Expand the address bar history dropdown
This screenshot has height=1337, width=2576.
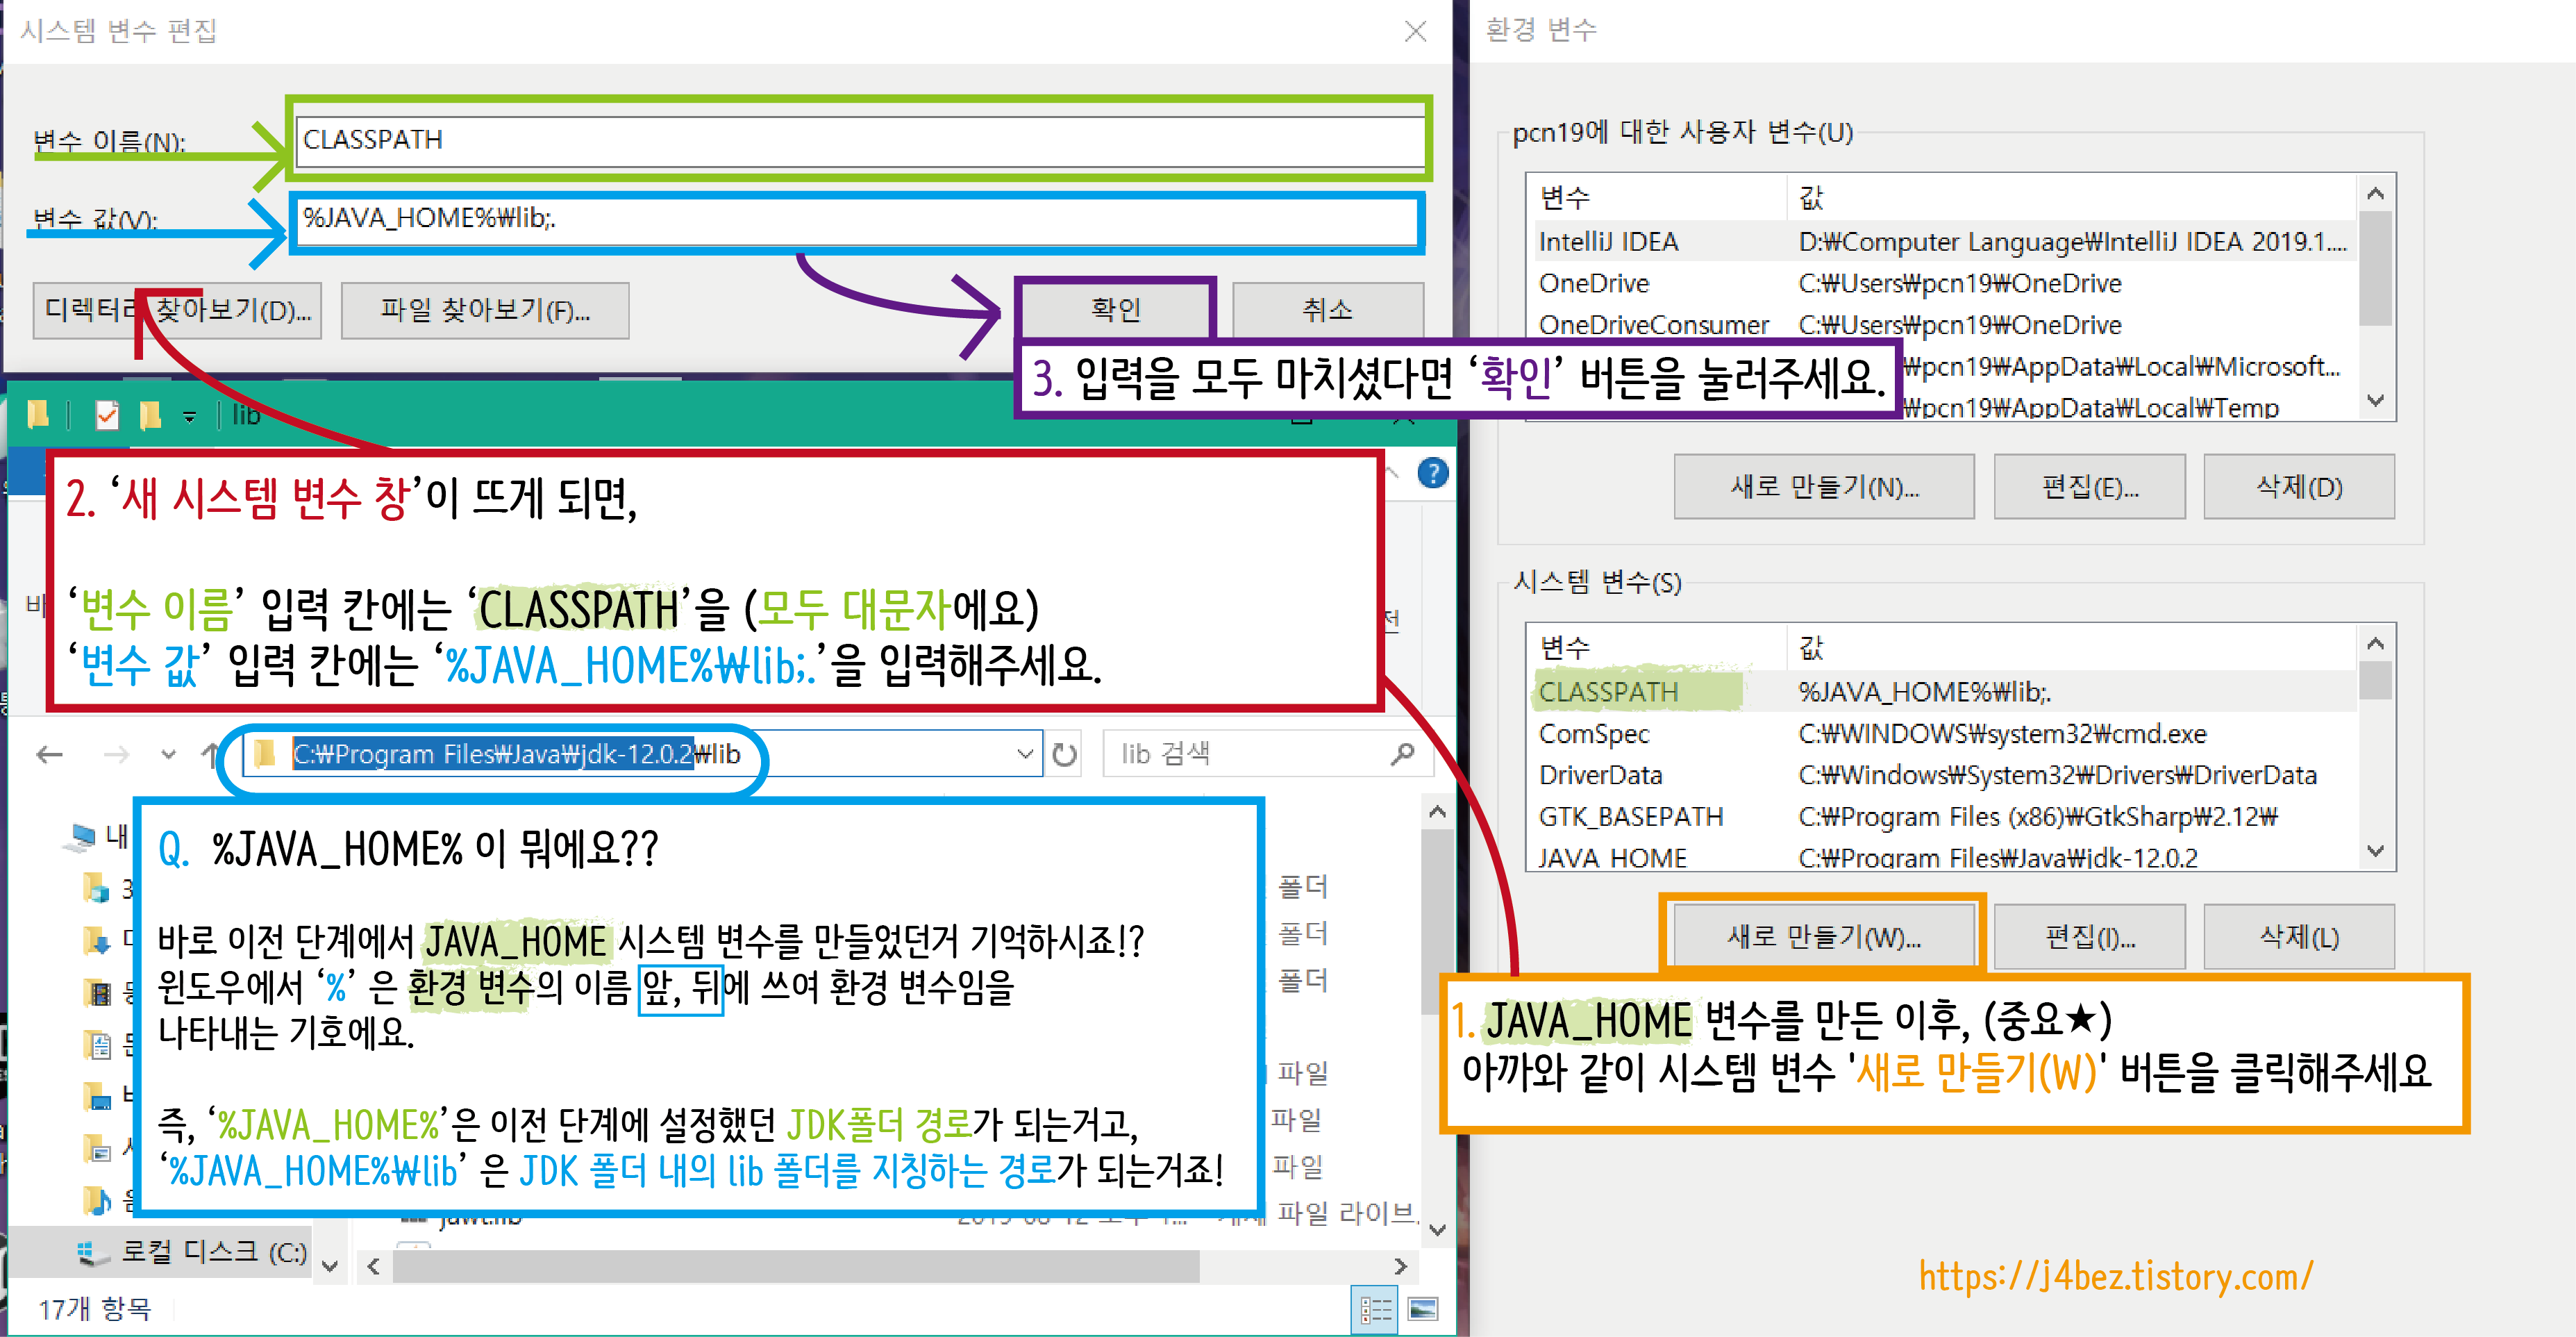1025,754
